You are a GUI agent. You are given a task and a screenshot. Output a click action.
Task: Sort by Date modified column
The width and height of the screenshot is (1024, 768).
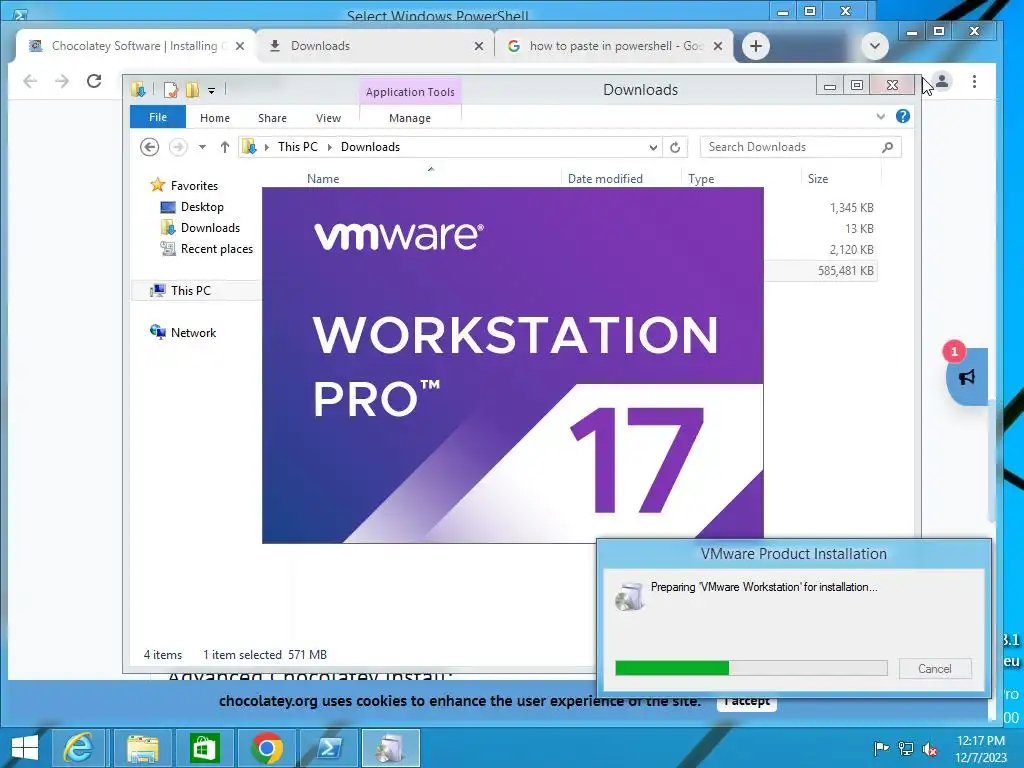(x=605, y=178)
